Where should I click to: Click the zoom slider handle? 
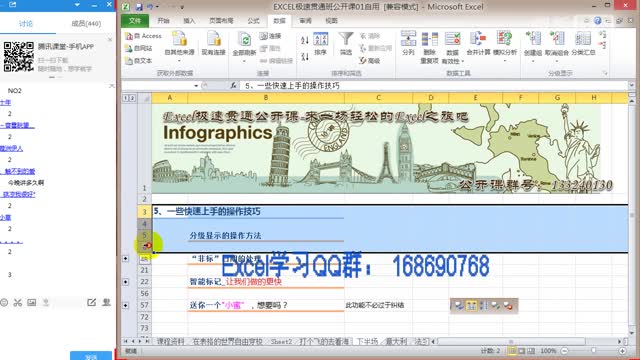coord(593,351)
